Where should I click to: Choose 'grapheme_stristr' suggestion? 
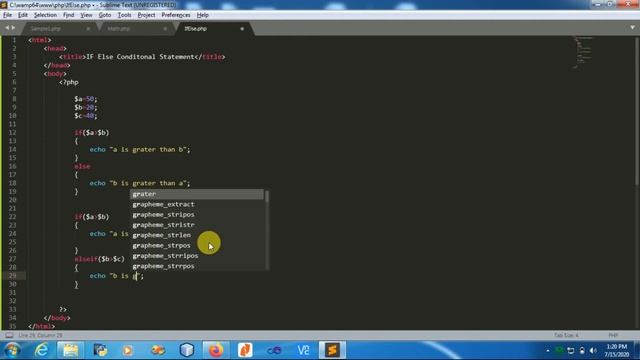coord(197,225)
